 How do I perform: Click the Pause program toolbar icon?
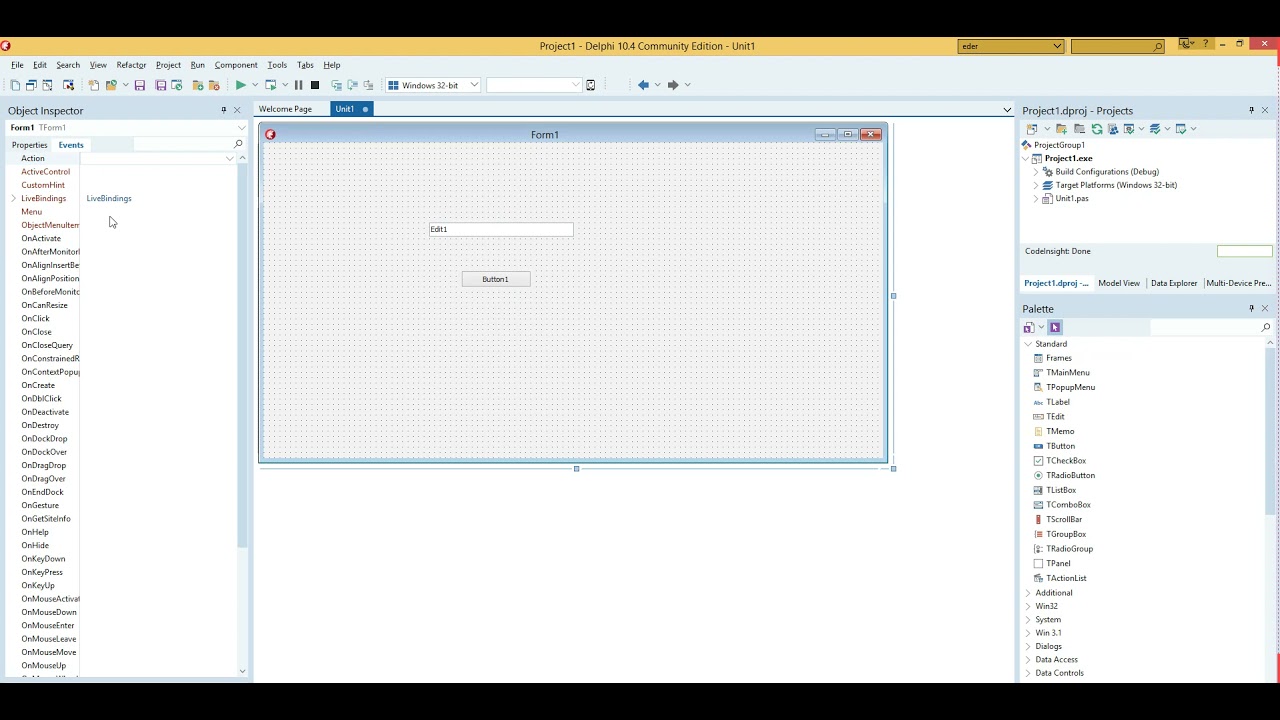[298, 85]
